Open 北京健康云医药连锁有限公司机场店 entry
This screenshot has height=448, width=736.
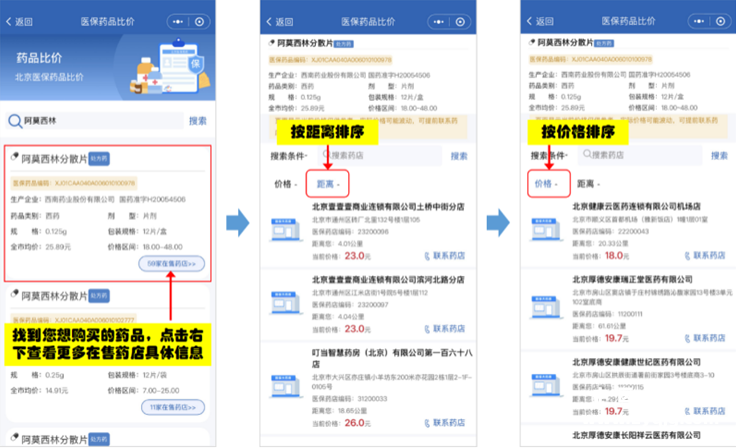click(636, 206)
